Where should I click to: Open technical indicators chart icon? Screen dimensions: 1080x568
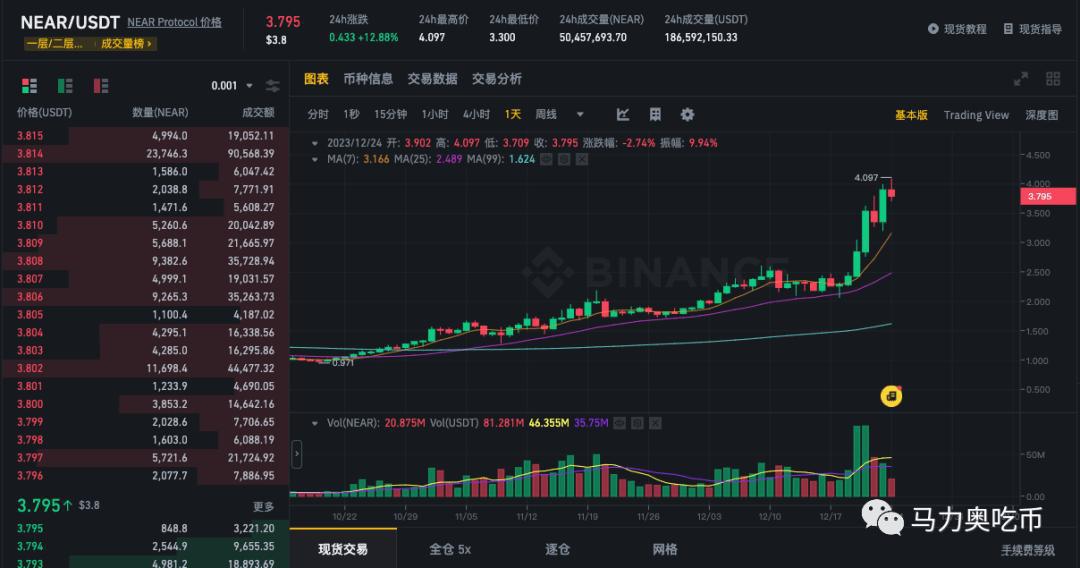[623, 115]
